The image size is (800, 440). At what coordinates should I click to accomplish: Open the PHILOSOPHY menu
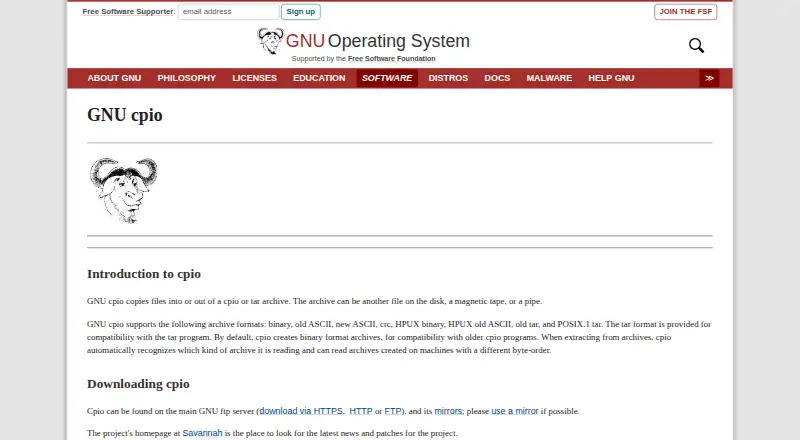[x=187, y=78]
